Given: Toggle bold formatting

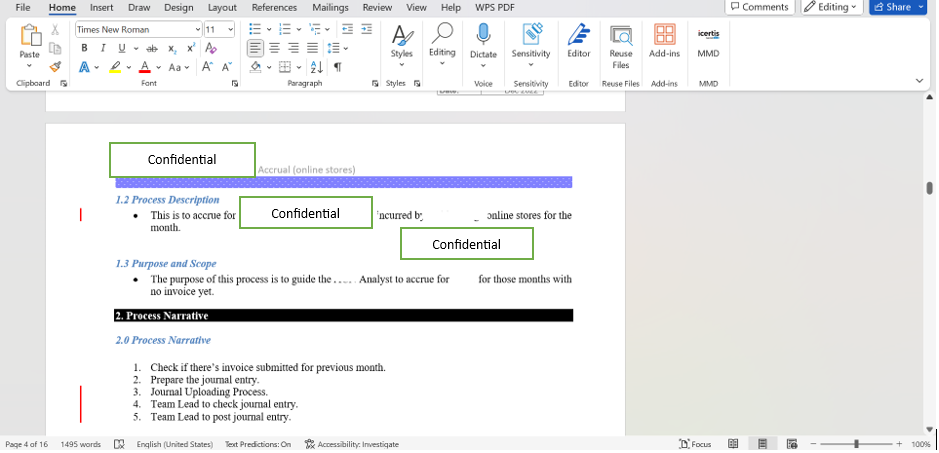Looking at the screenshot, I should point(84,48).
